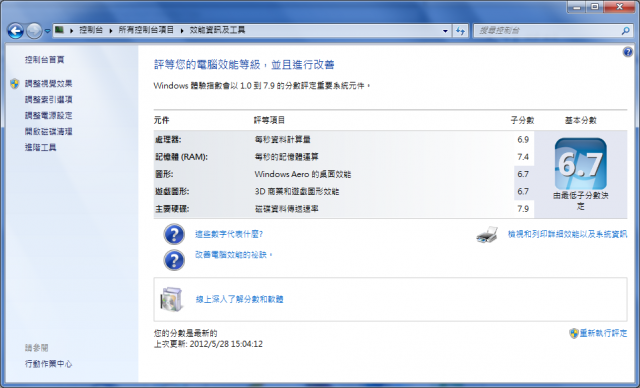The width and height of the screenshot is (640, 388).
Task: Click the 基本分數 column header
Action: 580,120
